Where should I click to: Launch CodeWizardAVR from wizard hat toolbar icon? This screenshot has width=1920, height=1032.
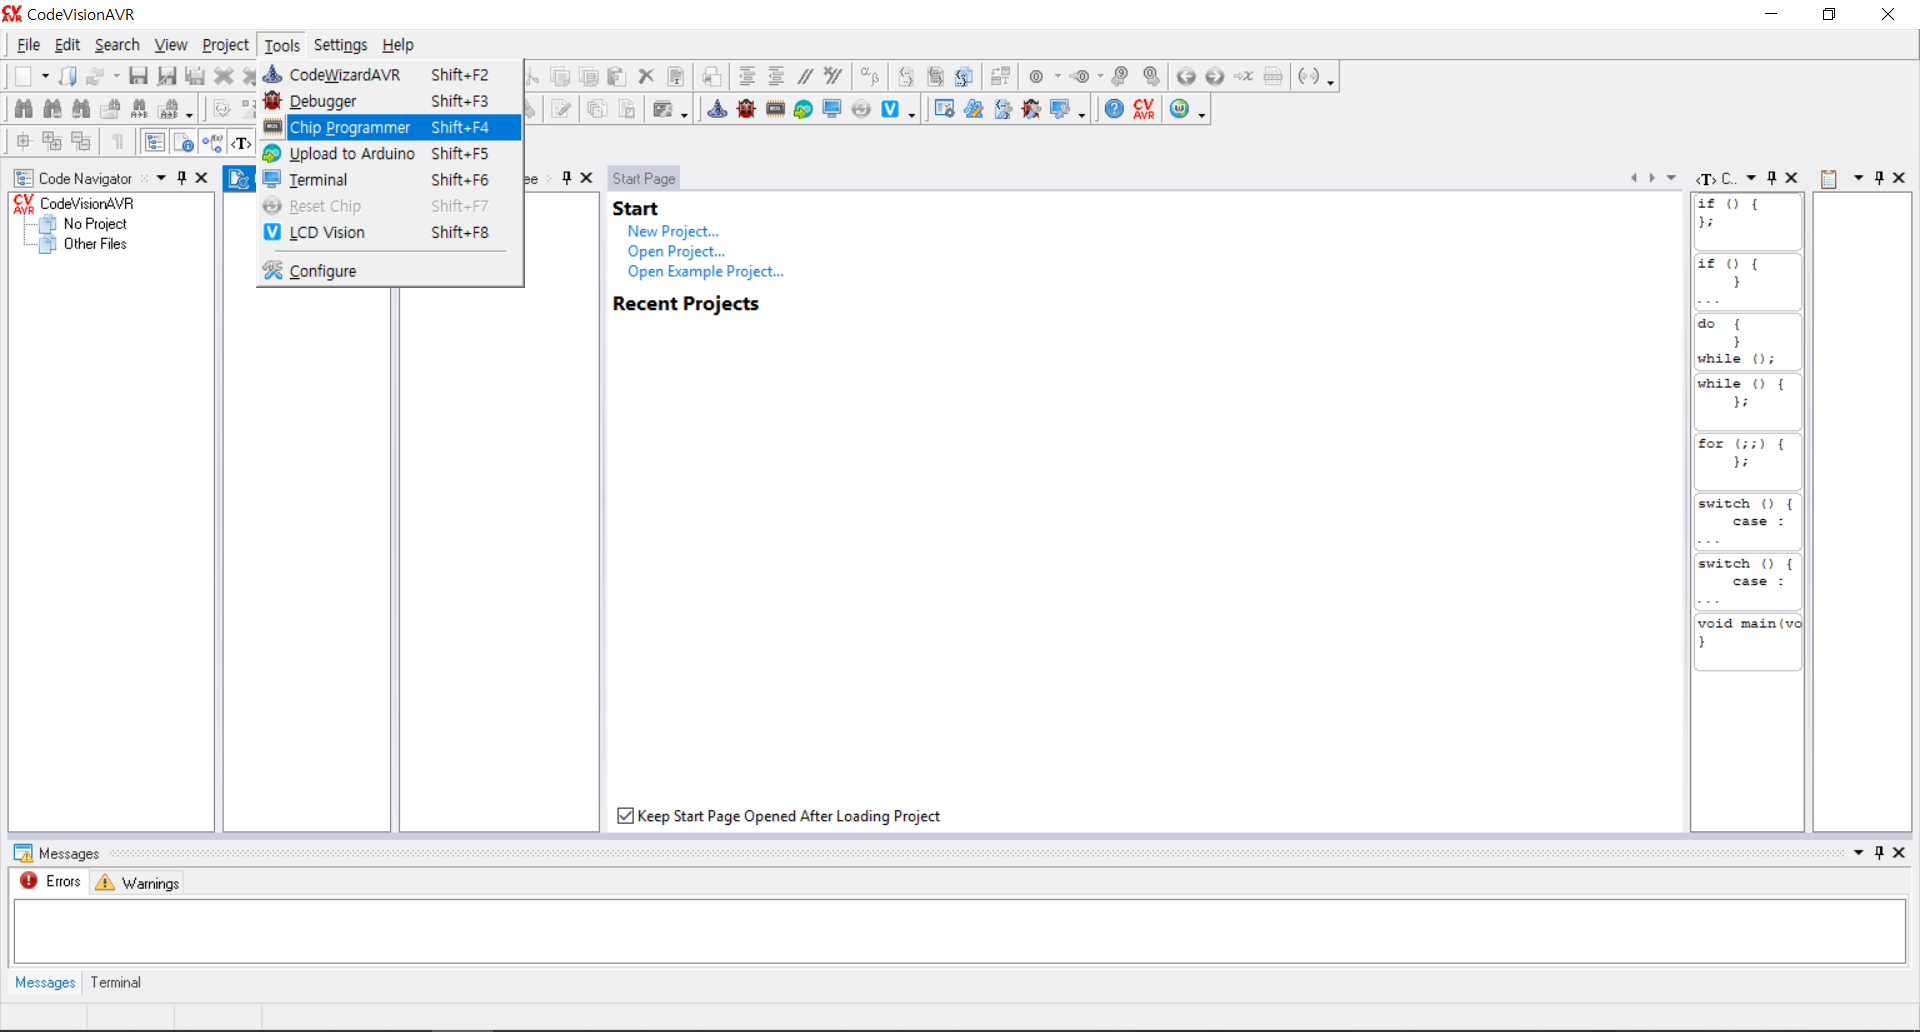pos(717,109)
